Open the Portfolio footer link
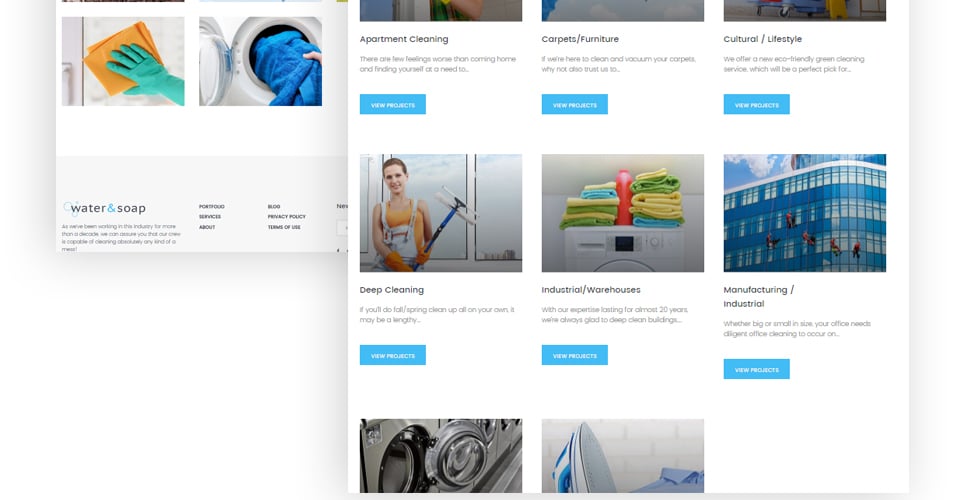 point(212,207)
